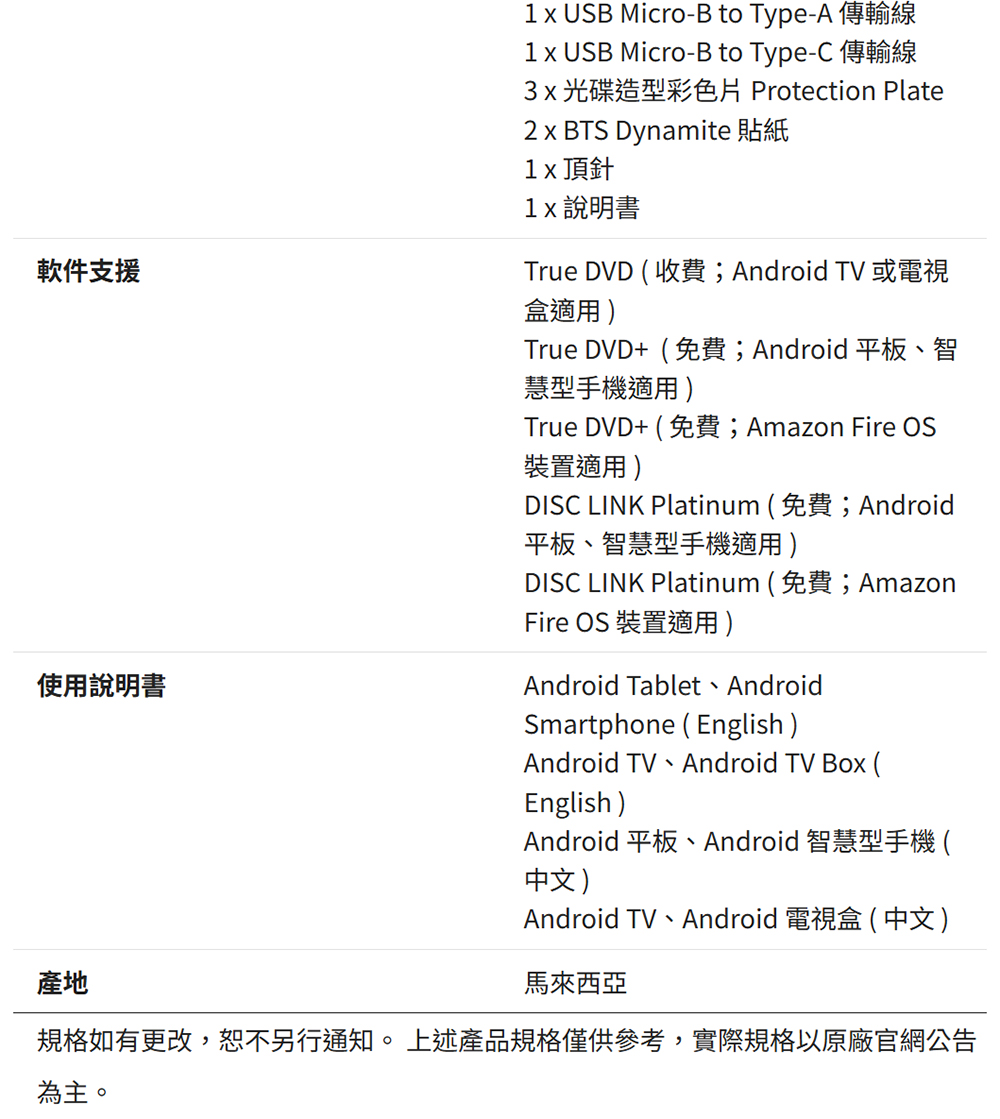Image resolution: width=1000 pixels, height=1119 pixels.
Task: Click BTS Dynamite 貼紙 line
Action: pos(656,130)
